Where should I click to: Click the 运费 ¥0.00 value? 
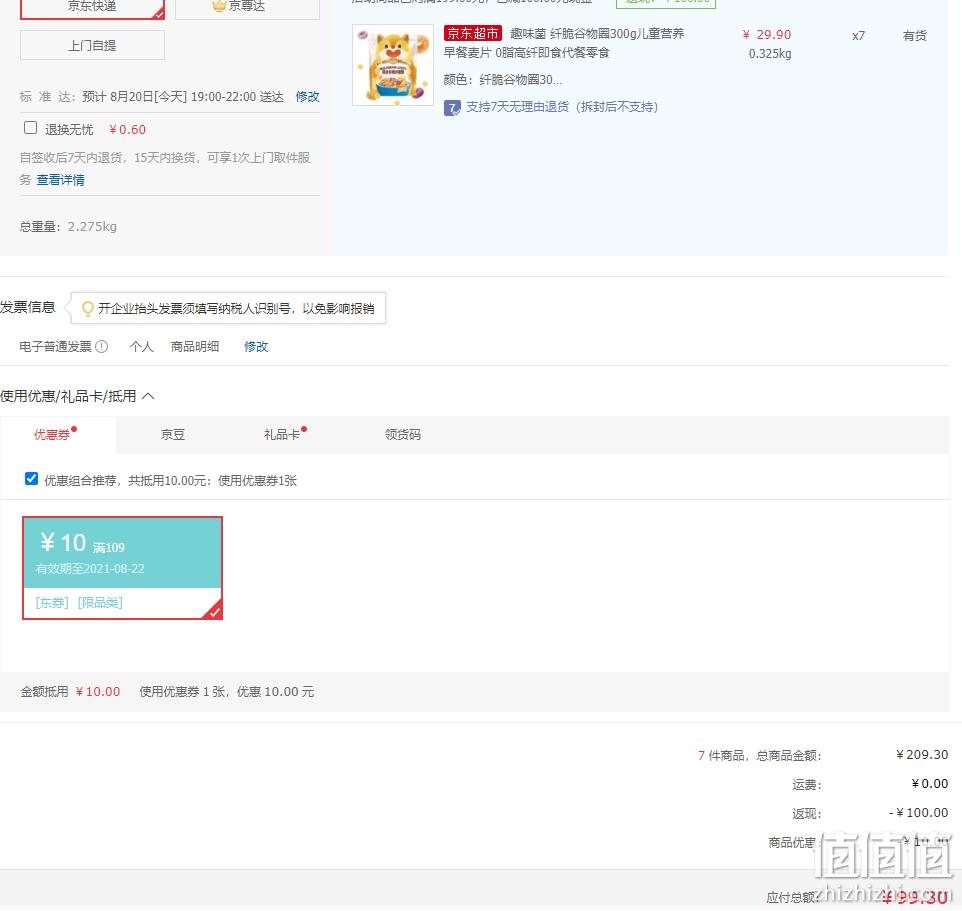(x=929, y=784)
